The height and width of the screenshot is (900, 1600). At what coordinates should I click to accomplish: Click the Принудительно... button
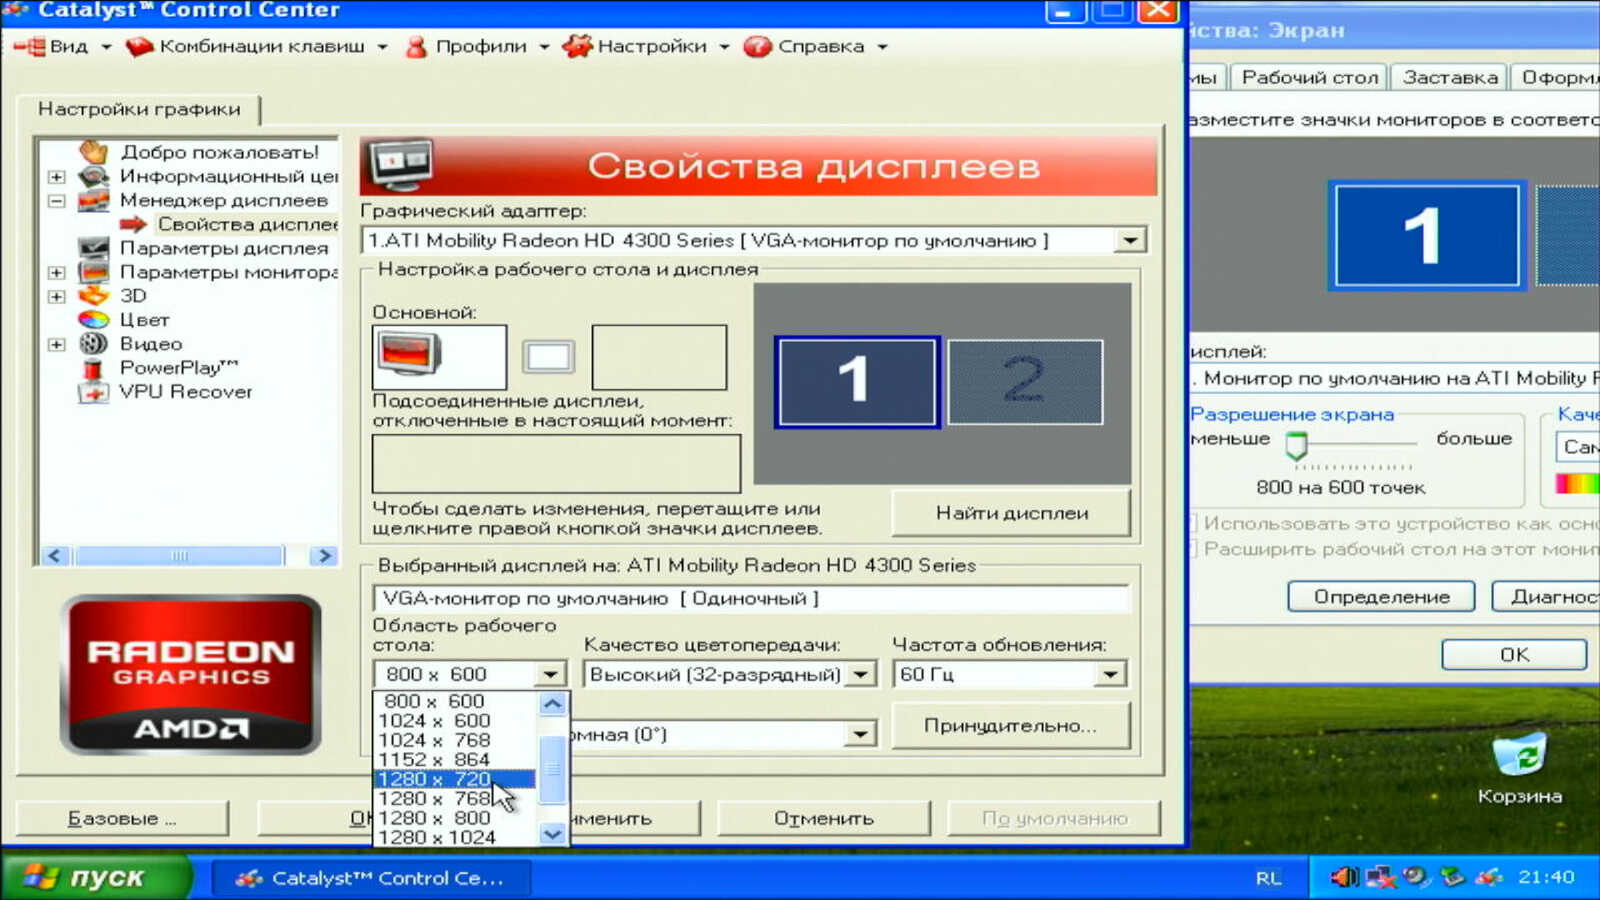[x=1010, y=726]
